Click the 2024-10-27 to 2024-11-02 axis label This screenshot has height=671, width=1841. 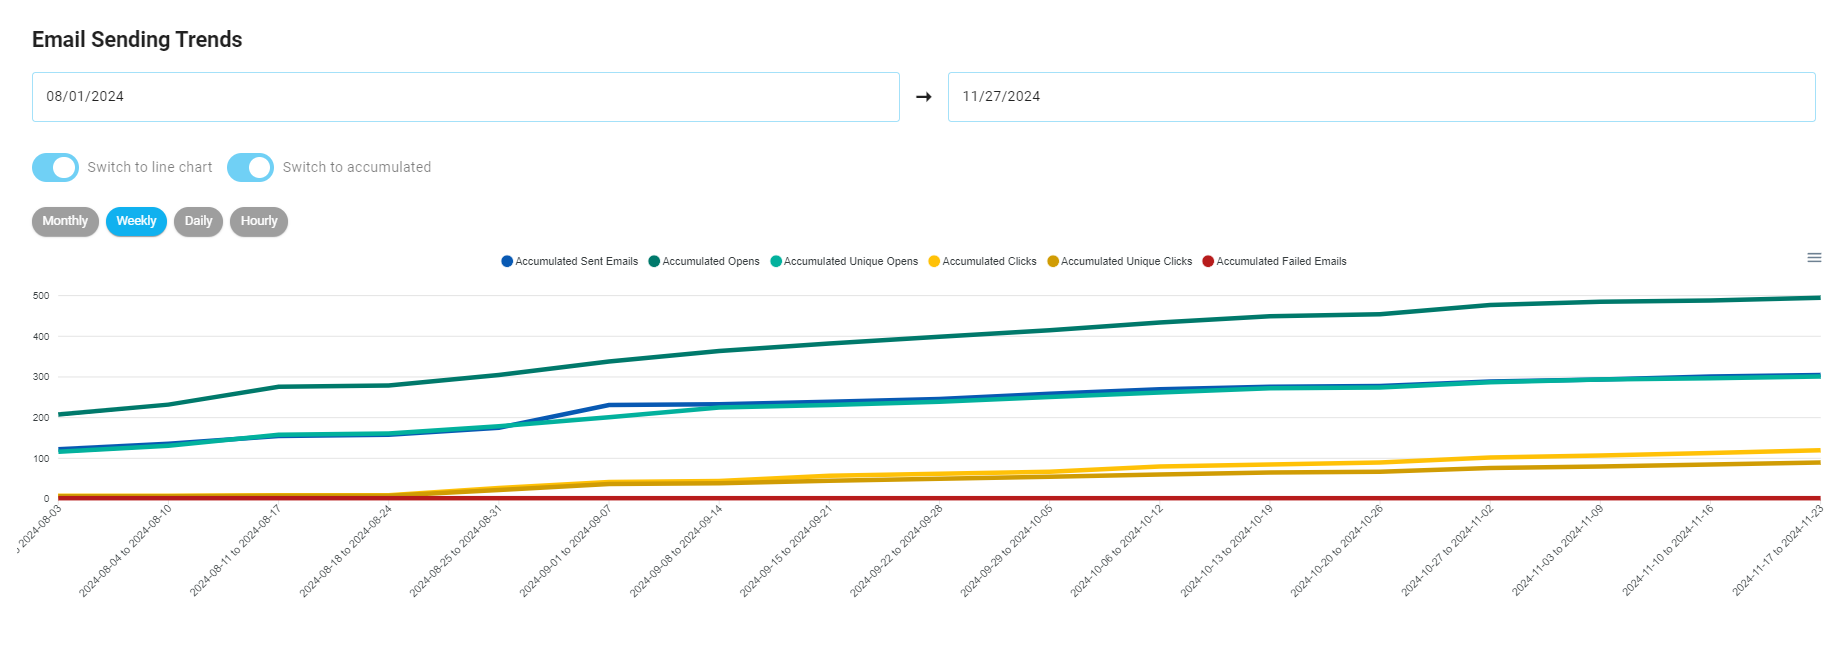(x=1448, y=551)
